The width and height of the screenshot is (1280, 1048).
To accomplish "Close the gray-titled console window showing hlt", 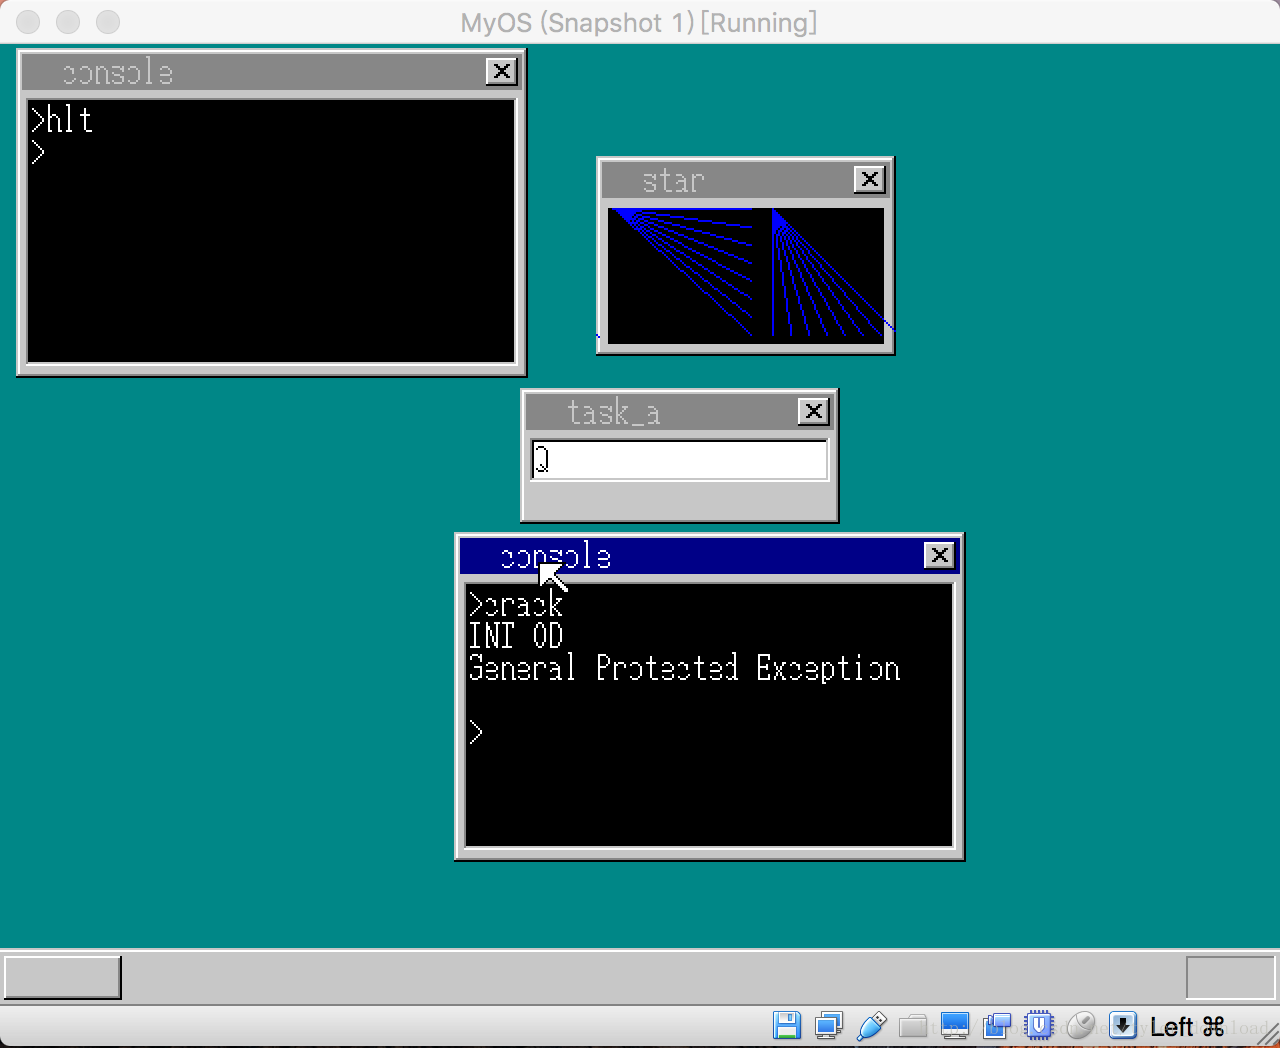I will coord(502,71).
